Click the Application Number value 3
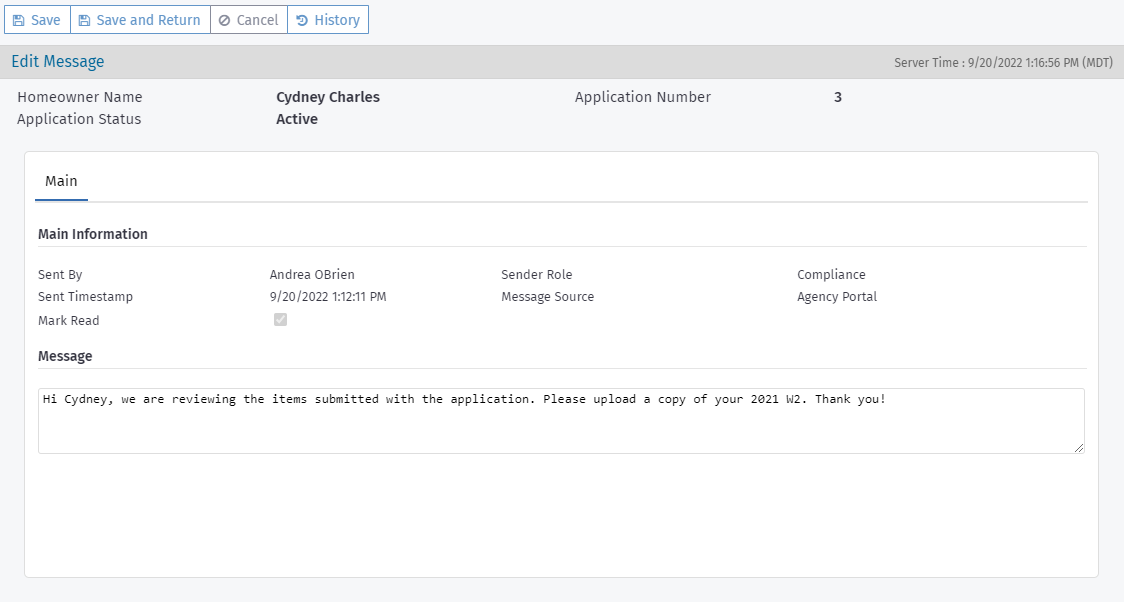This screenshot has width=1124, height=602. [838, 97]
